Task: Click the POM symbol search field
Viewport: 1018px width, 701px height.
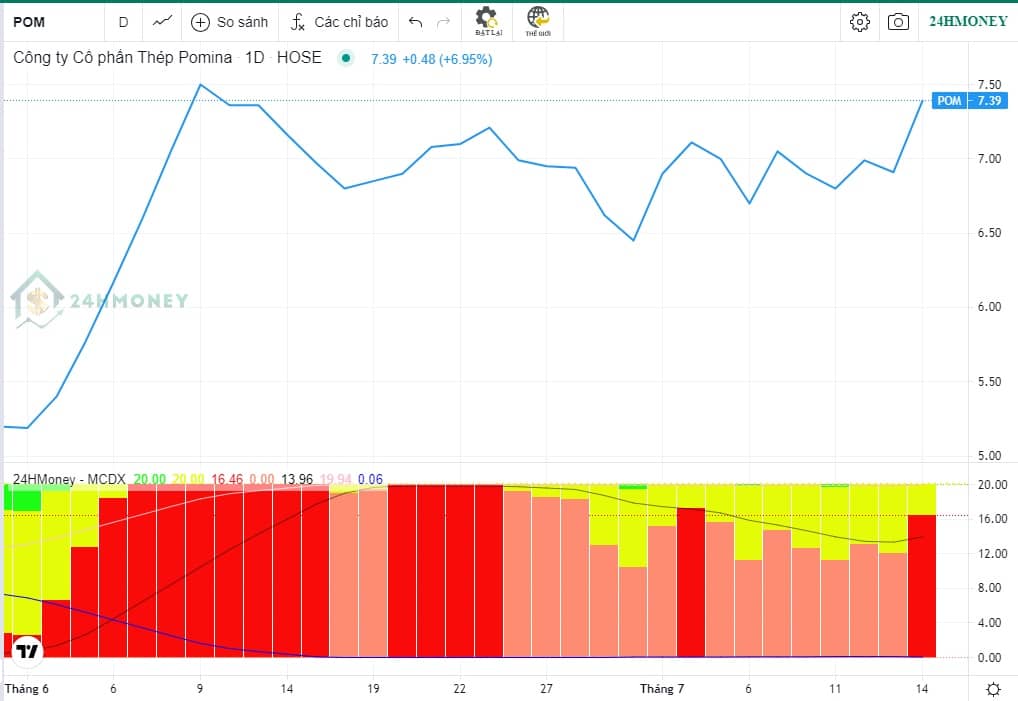Action: tap(54, 22)
